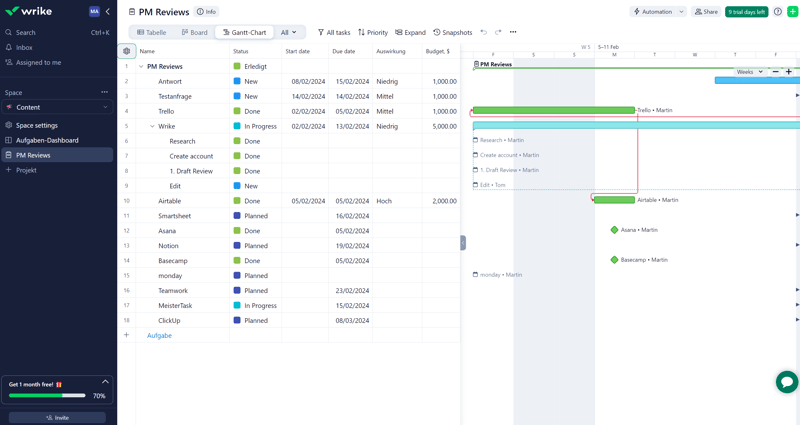The width and height of the screenshot is (800, 425).
Task: Click the table panel collapse handle
Action: click(x=463, y=243)
